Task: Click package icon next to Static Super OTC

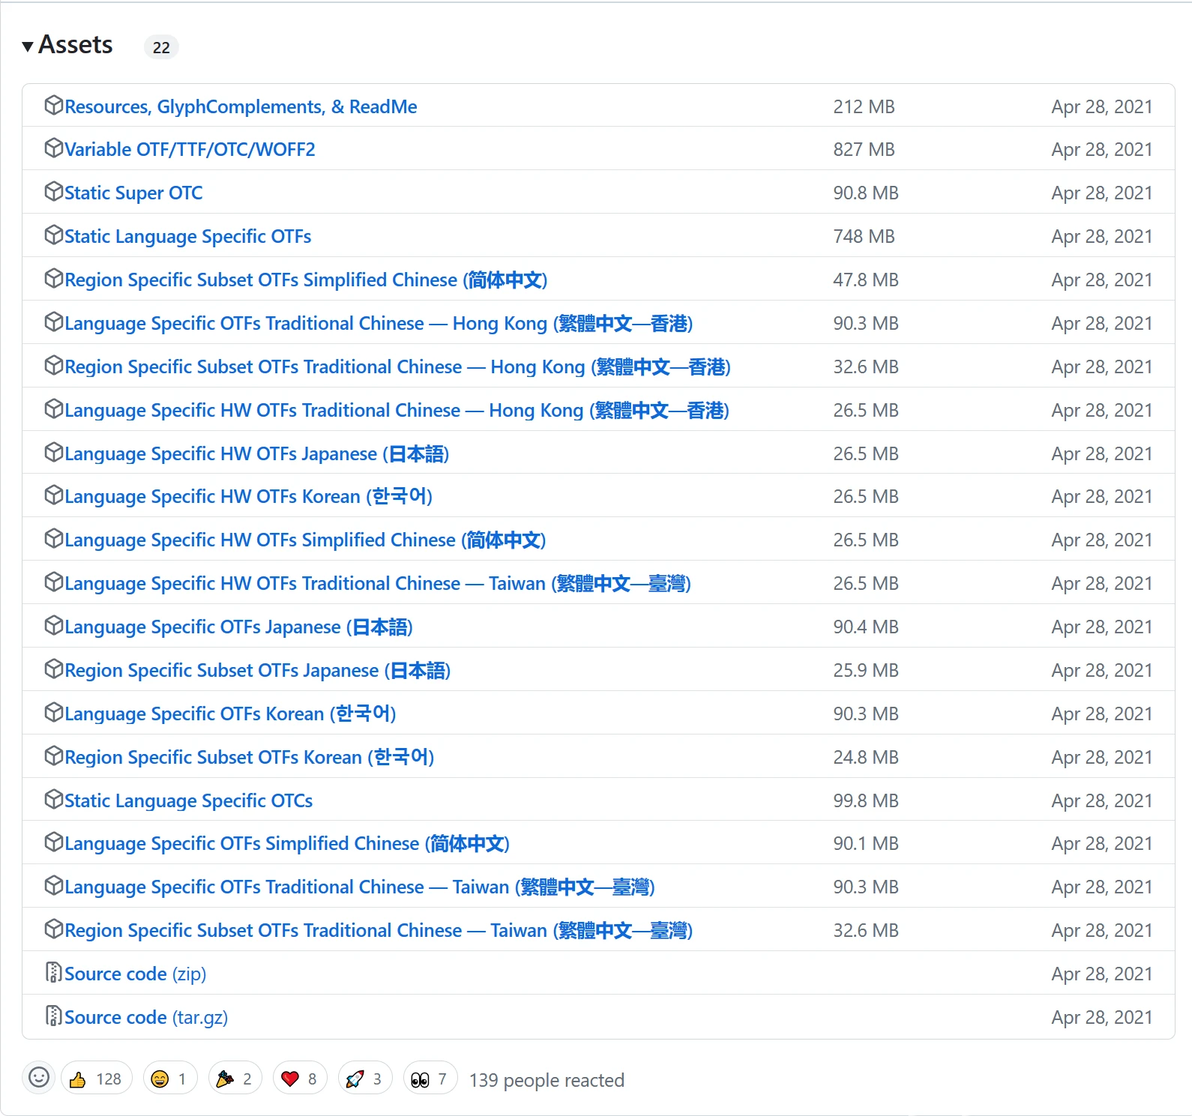Action: click(53, 192)
